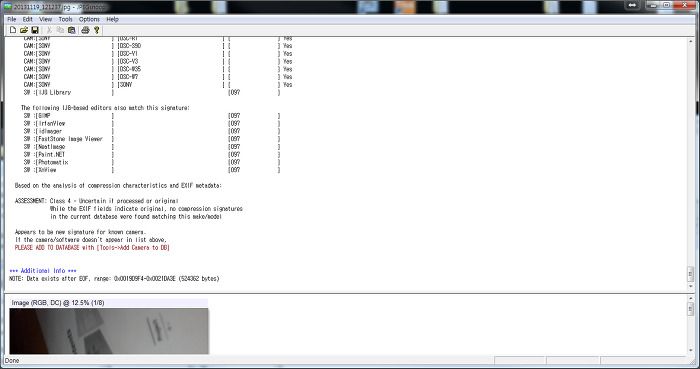This screenshot has width=700, height=369.
Task: Click the '(524362 bytes)' value in the NOTE line
Action: click(x=199, y=279)
